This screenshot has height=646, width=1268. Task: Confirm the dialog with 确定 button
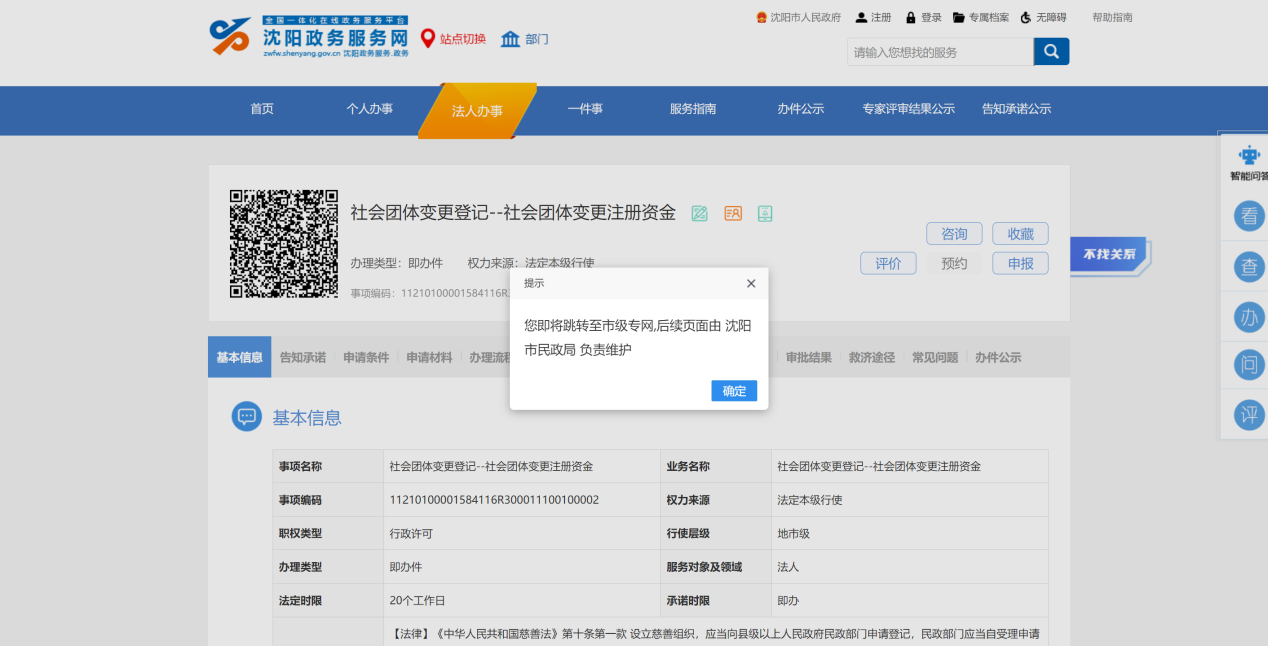click(x=734, y=391)
